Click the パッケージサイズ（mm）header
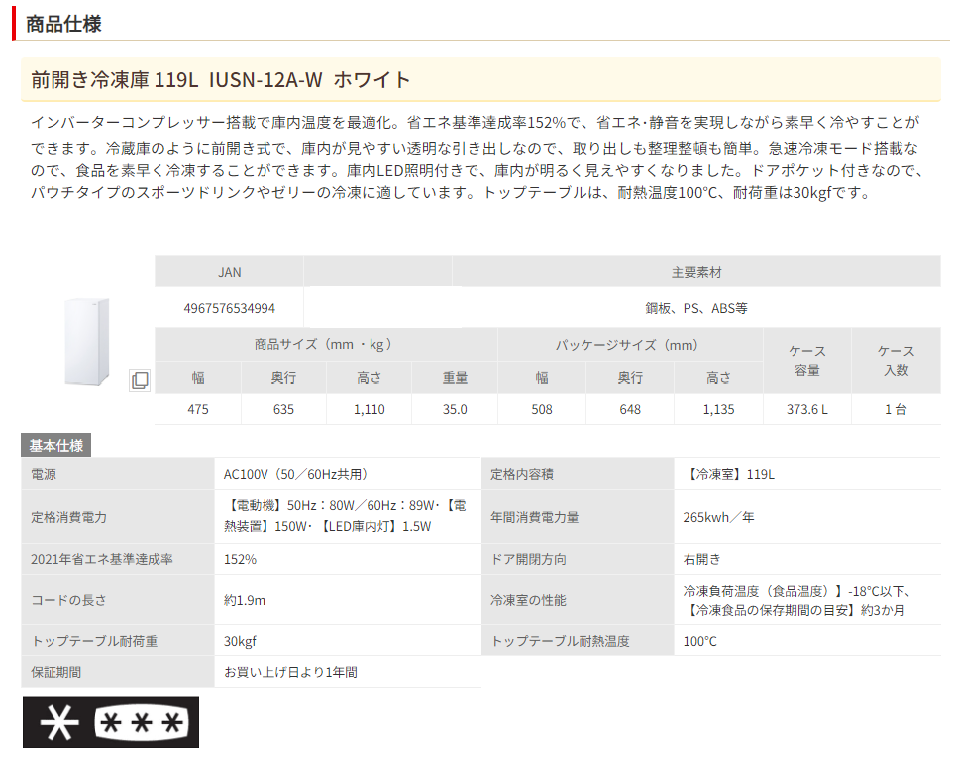 (x=629, y=345)
